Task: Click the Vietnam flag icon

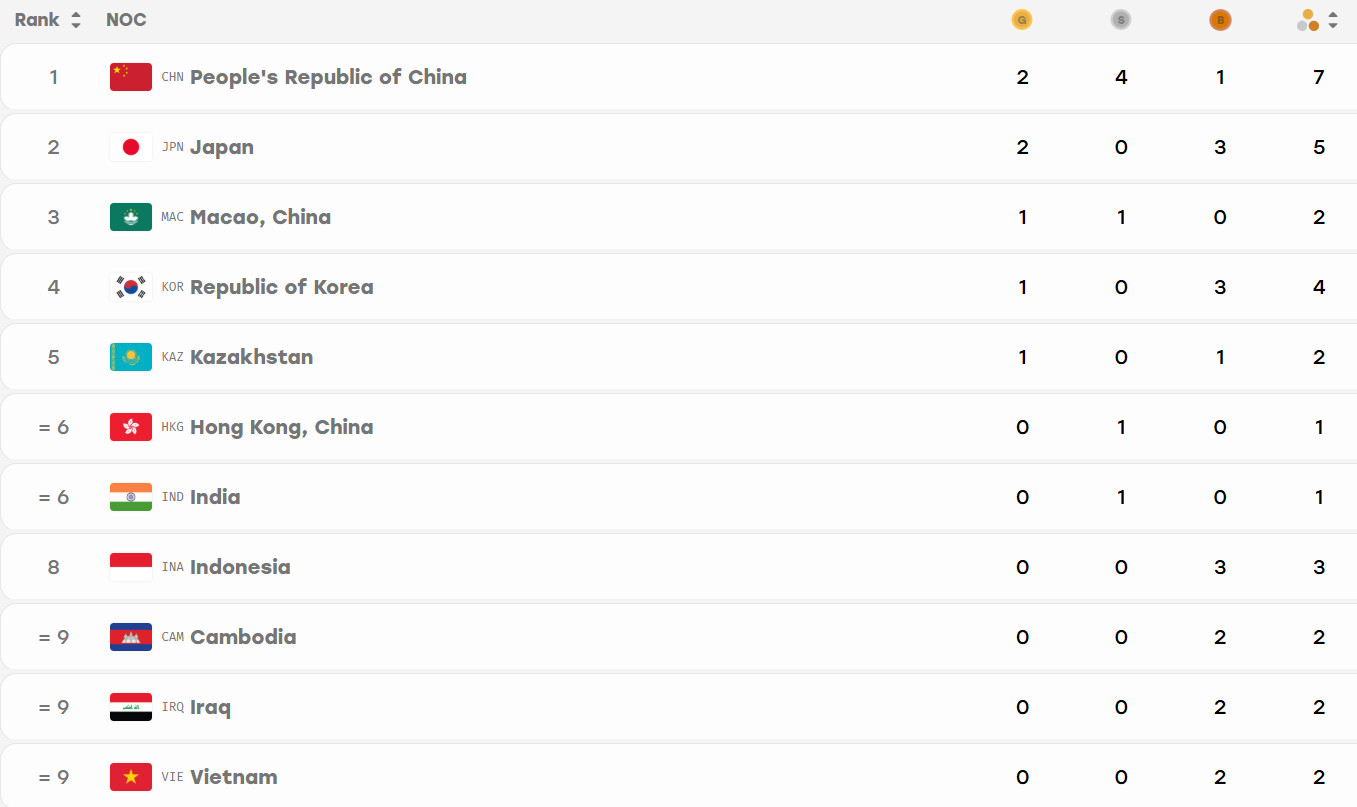Action: coord(131,777)
